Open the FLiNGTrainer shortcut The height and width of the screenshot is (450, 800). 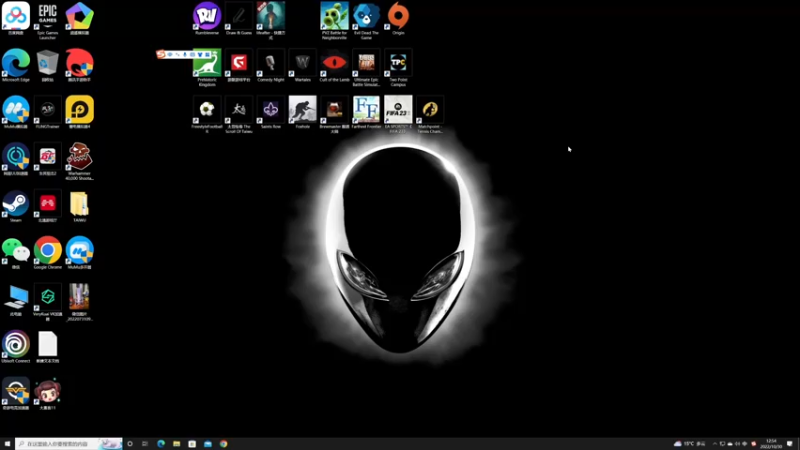(x=47, y=112)
